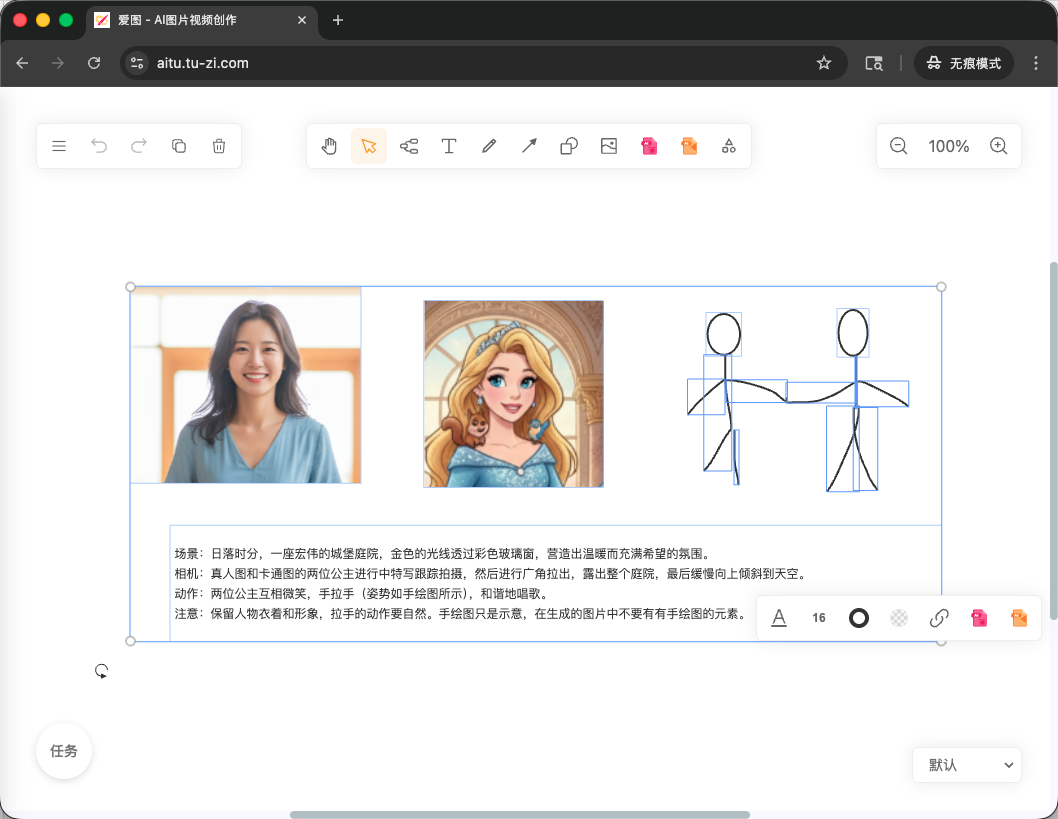Click the 任务 button
Viewport: 1058px width, 819px height.
coord(63,751)
